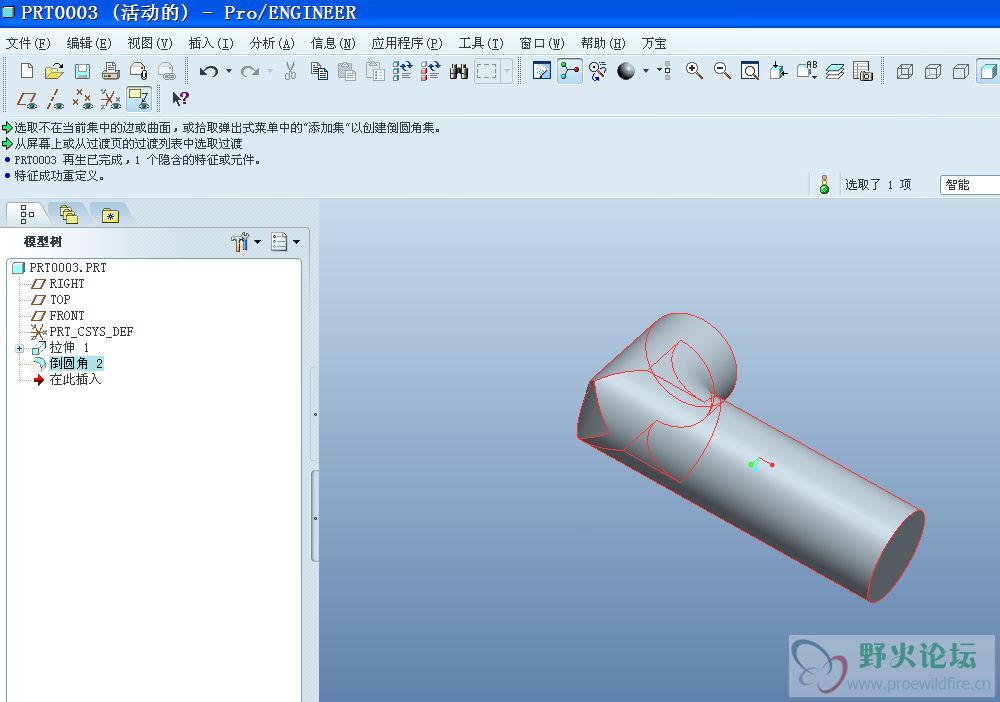Image resolution: width=1000 pixels, height=702 pixels.
Task: Open the 应用程序(P) menu
Action: click(x=407, y=43)
